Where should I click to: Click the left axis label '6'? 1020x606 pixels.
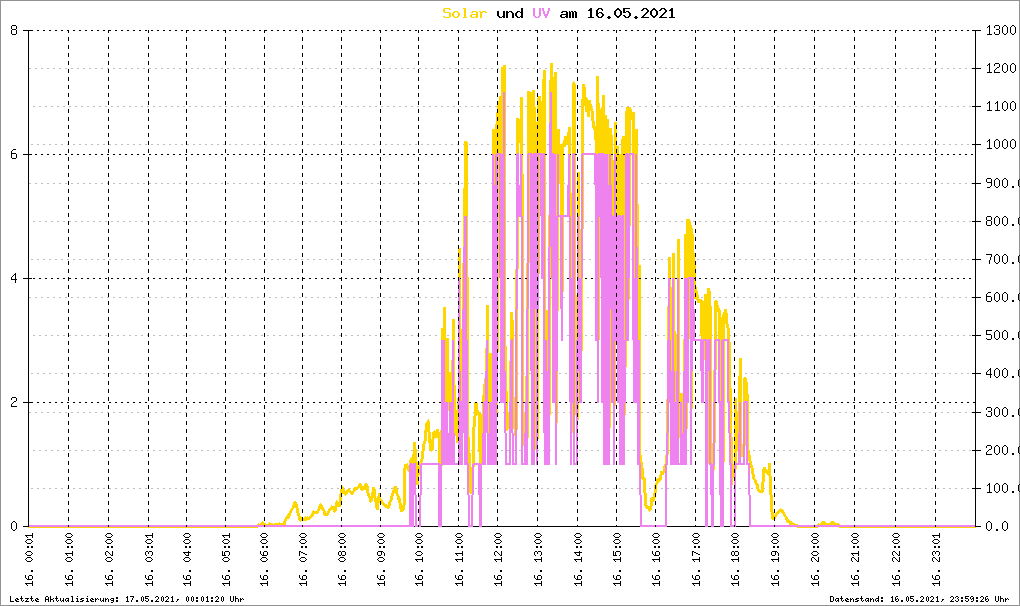click(14, 155)
